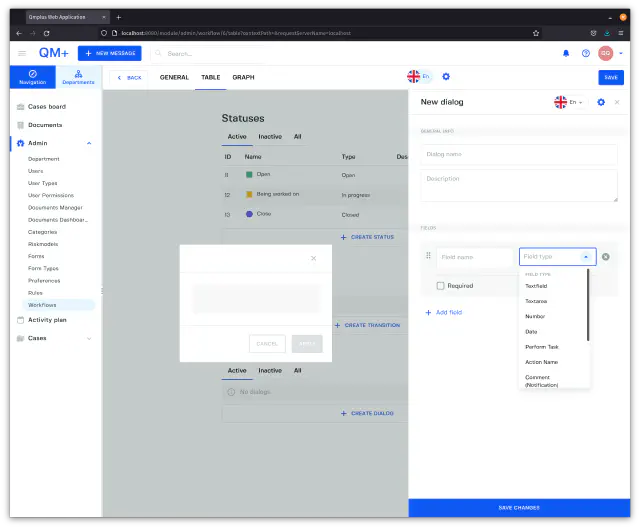Viewport: 640px width, 528px height.
Task: Expand the Cases section chevron
Action: point(89,339)
